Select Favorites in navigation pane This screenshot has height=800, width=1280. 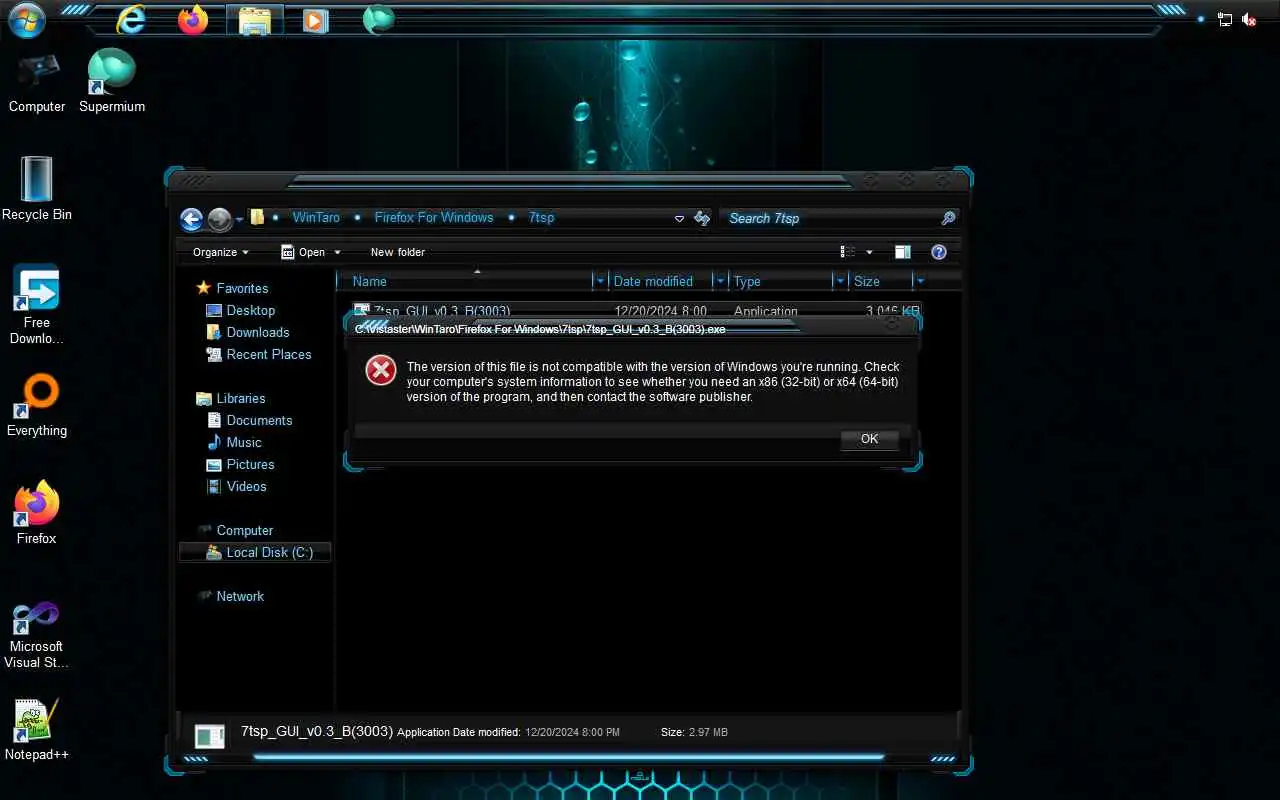[242, 288]
